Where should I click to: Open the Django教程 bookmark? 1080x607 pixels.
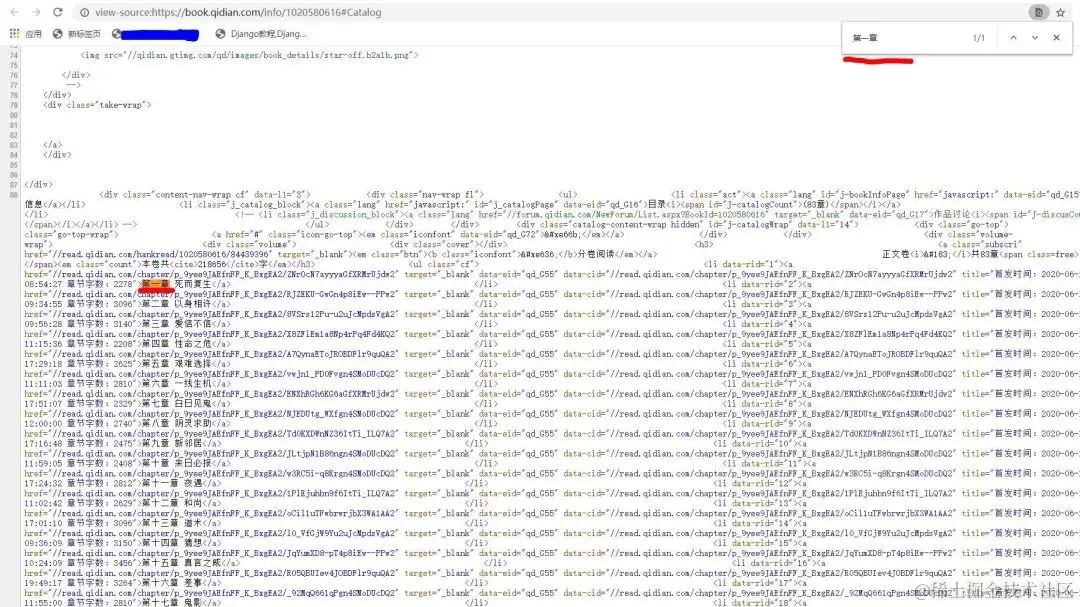point(261,34)
